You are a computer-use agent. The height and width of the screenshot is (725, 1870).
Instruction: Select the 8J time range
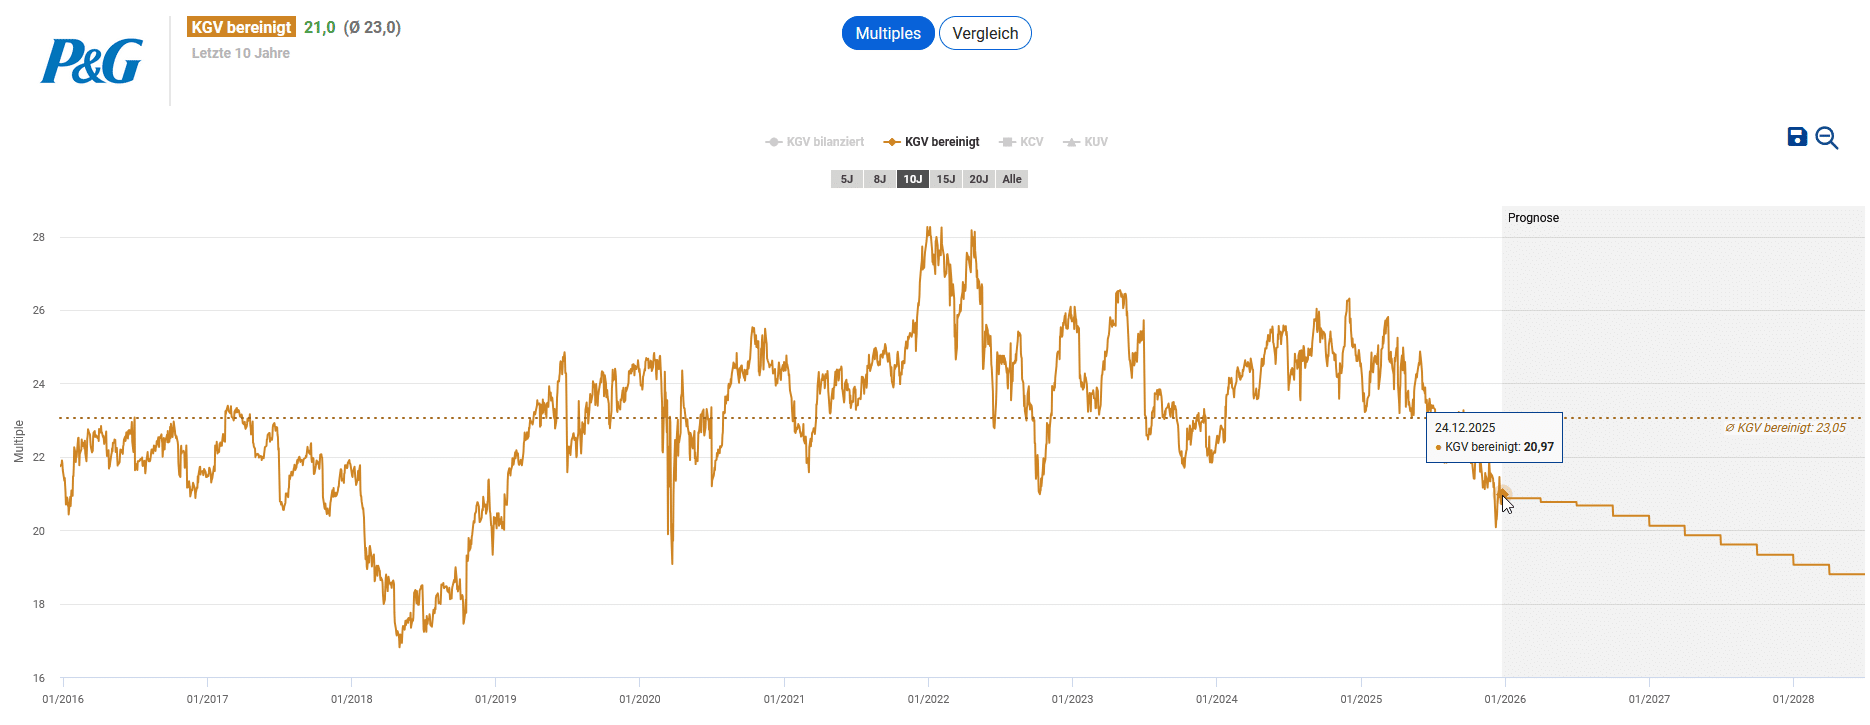880,179
